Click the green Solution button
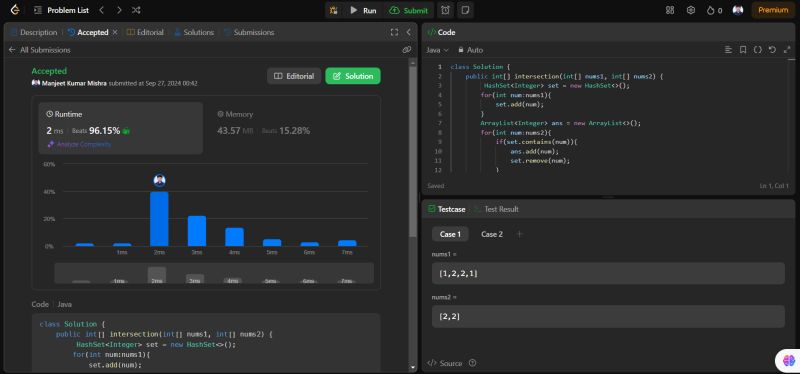 tap(353, 76)
